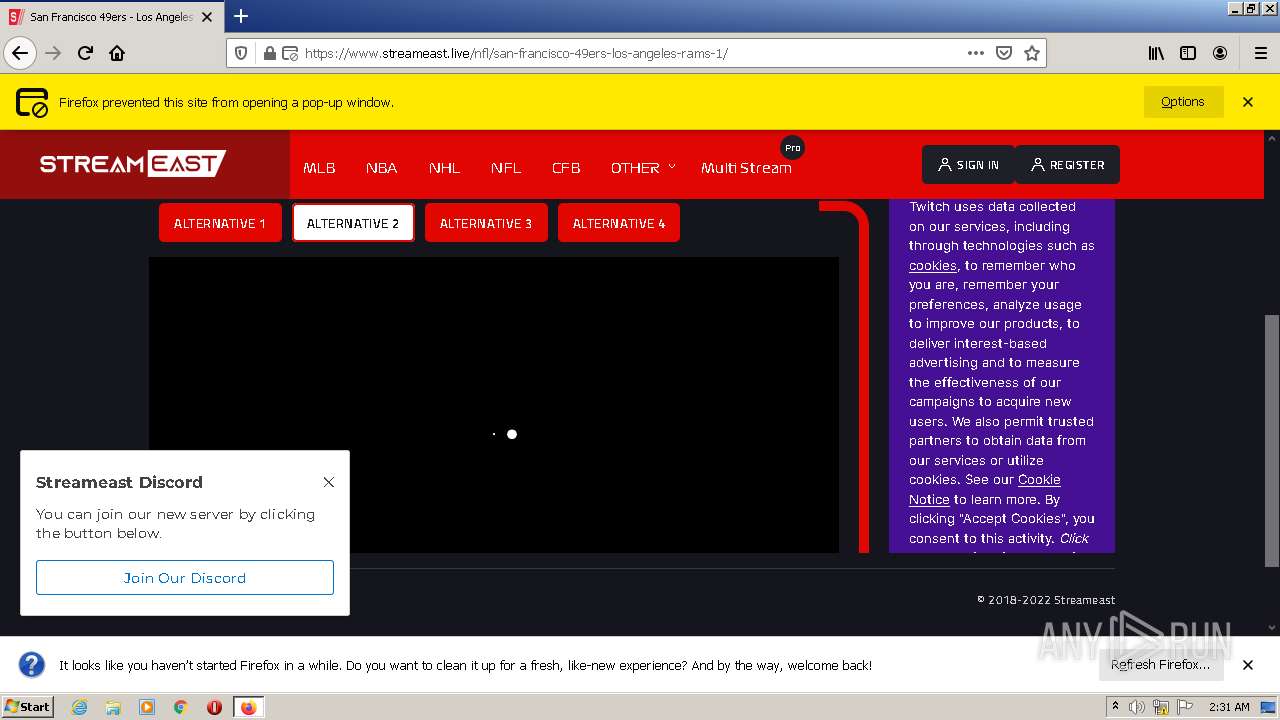
Task: Show hidden system tray icons
Action: [x=1115, y=707]
